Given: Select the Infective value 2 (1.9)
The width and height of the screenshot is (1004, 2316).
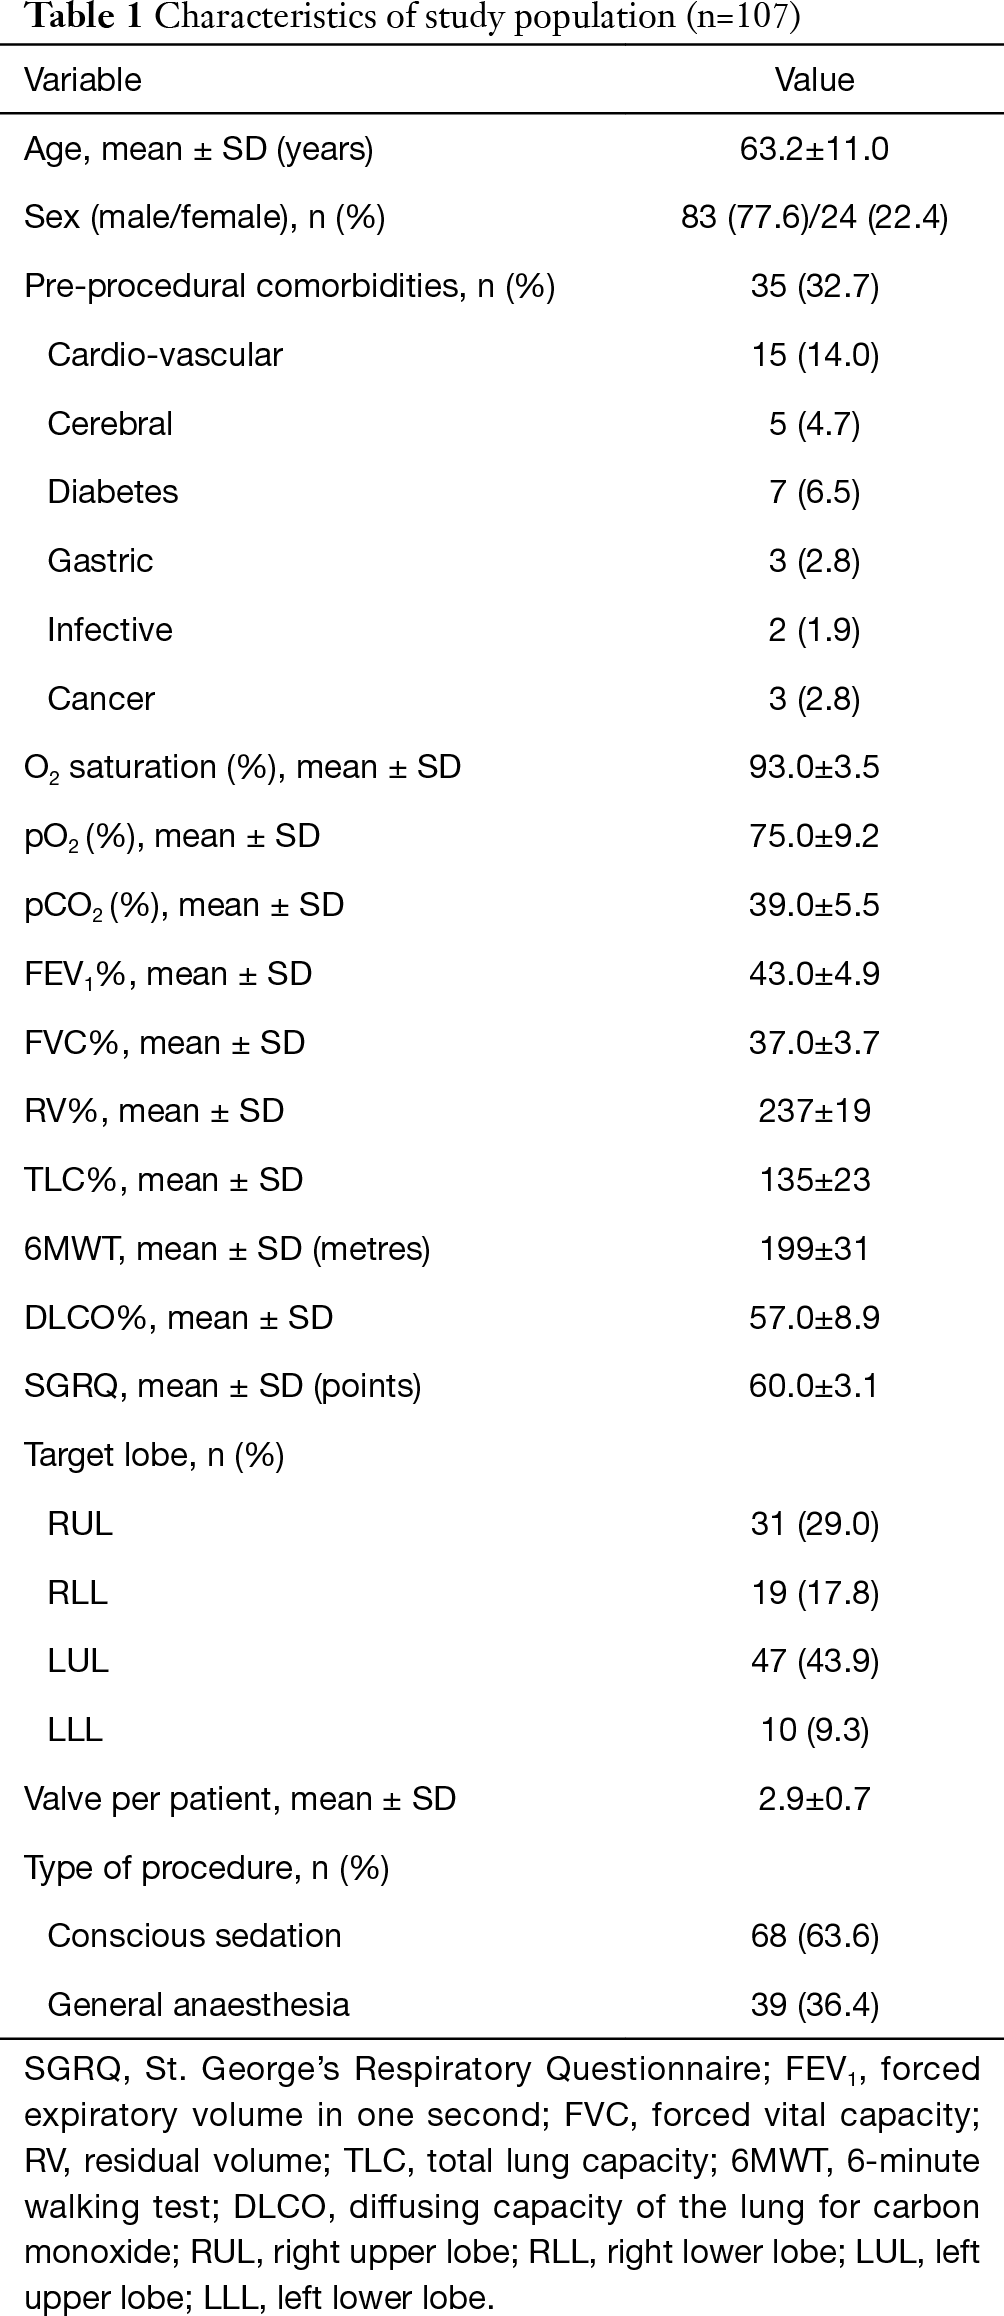Looking at the screenshot, I should point(814,630).
